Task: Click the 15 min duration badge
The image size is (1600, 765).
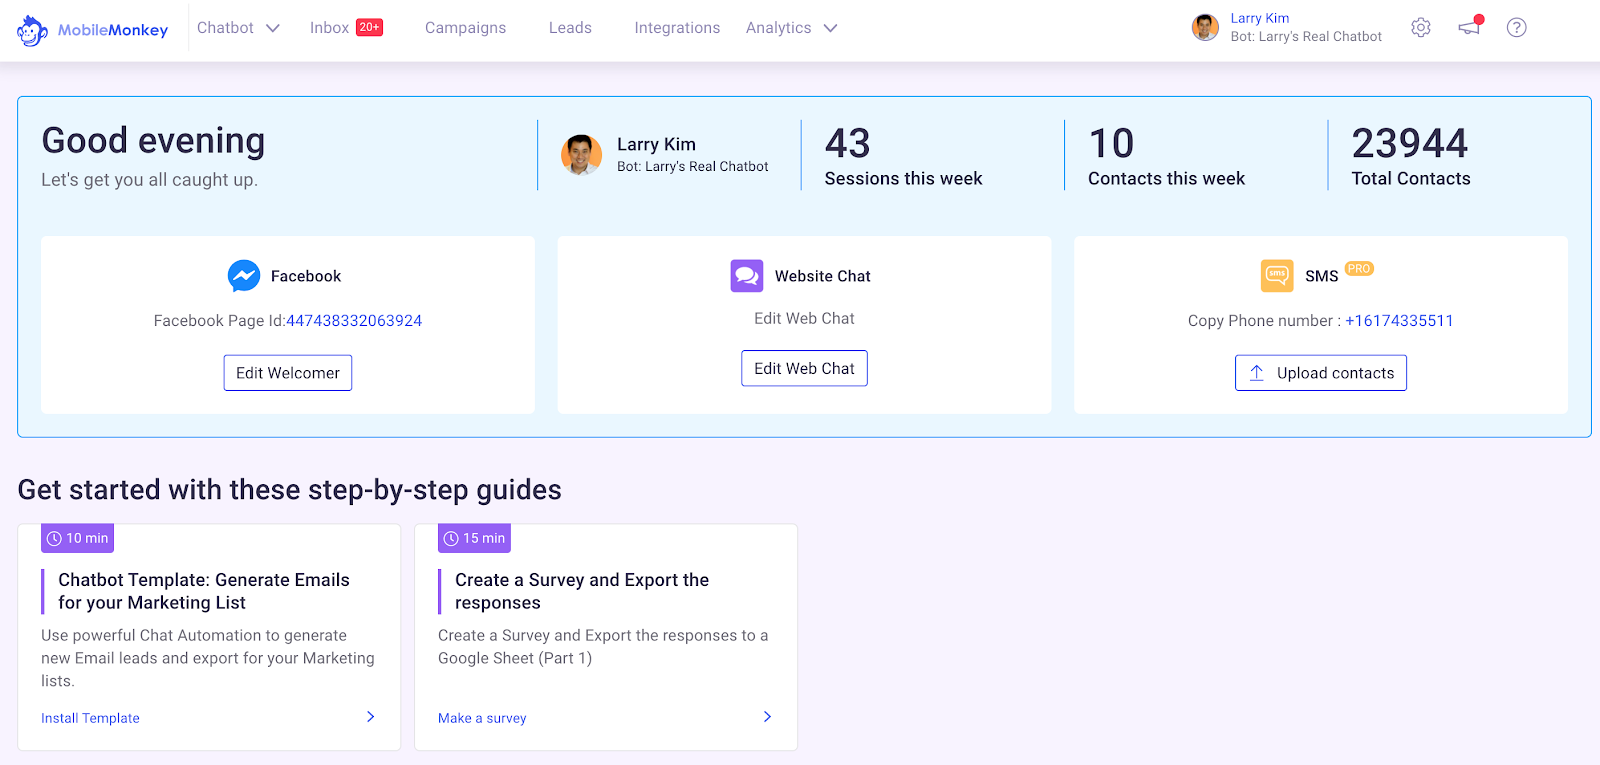Action: tap(475, 538)
